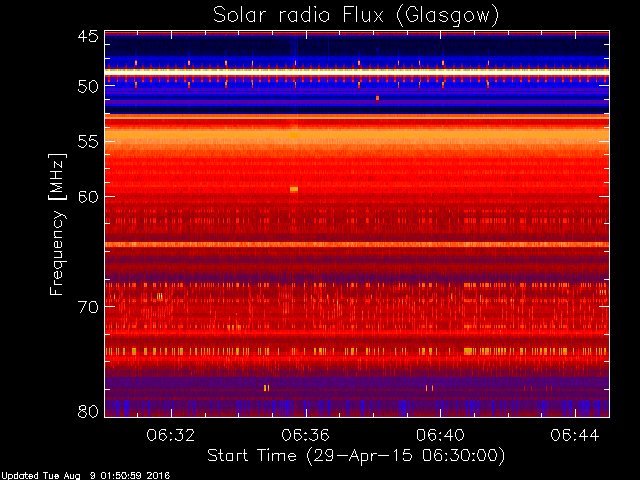Click the 'Updated Tue Aug 9 01:50:59 2016' timestamp
This screenshot has width=640, height=480.
tap(86, 476)
